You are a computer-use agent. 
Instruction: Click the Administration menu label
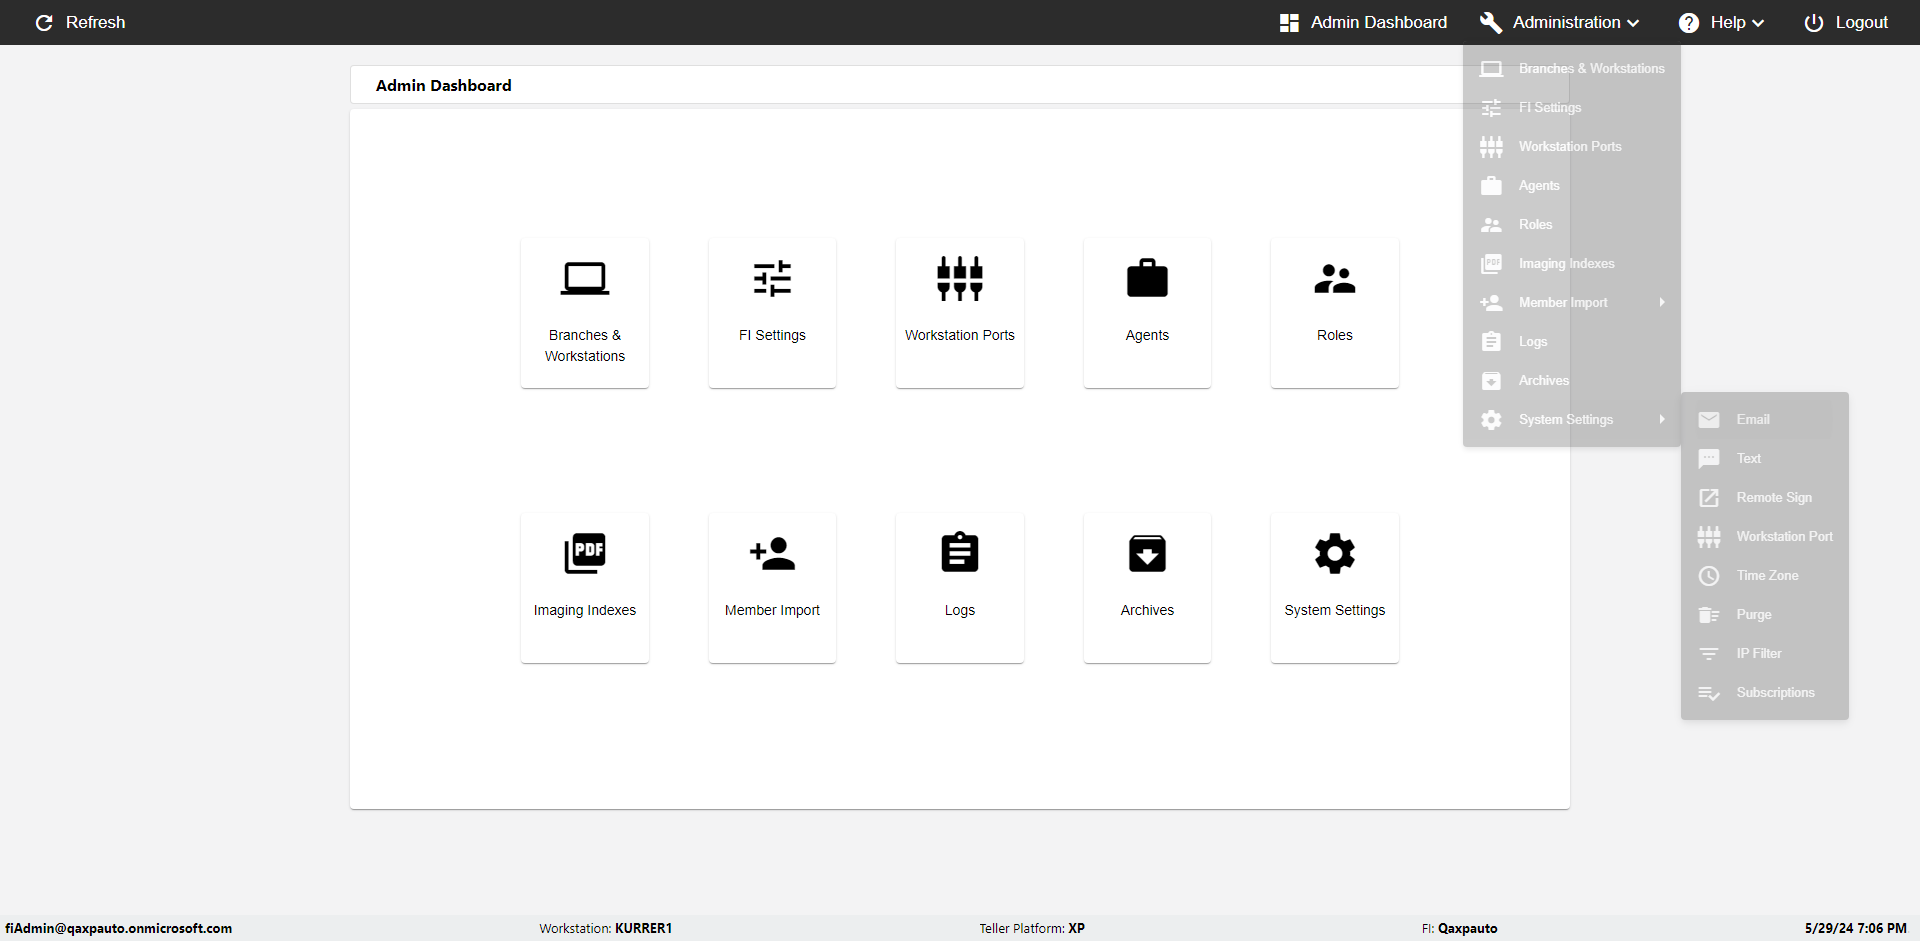coord(1566,22)
